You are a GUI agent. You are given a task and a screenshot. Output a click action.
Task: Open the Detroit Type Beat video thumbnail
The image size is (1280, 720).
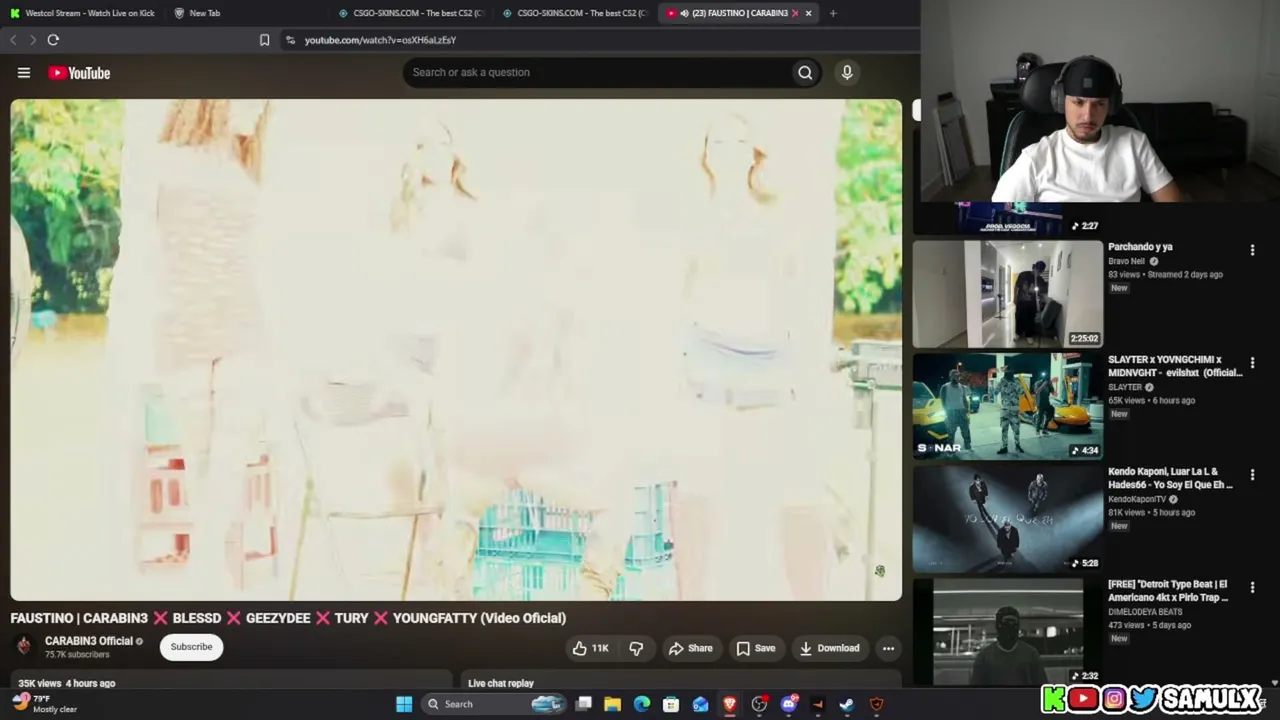(x=1008, y=631)
